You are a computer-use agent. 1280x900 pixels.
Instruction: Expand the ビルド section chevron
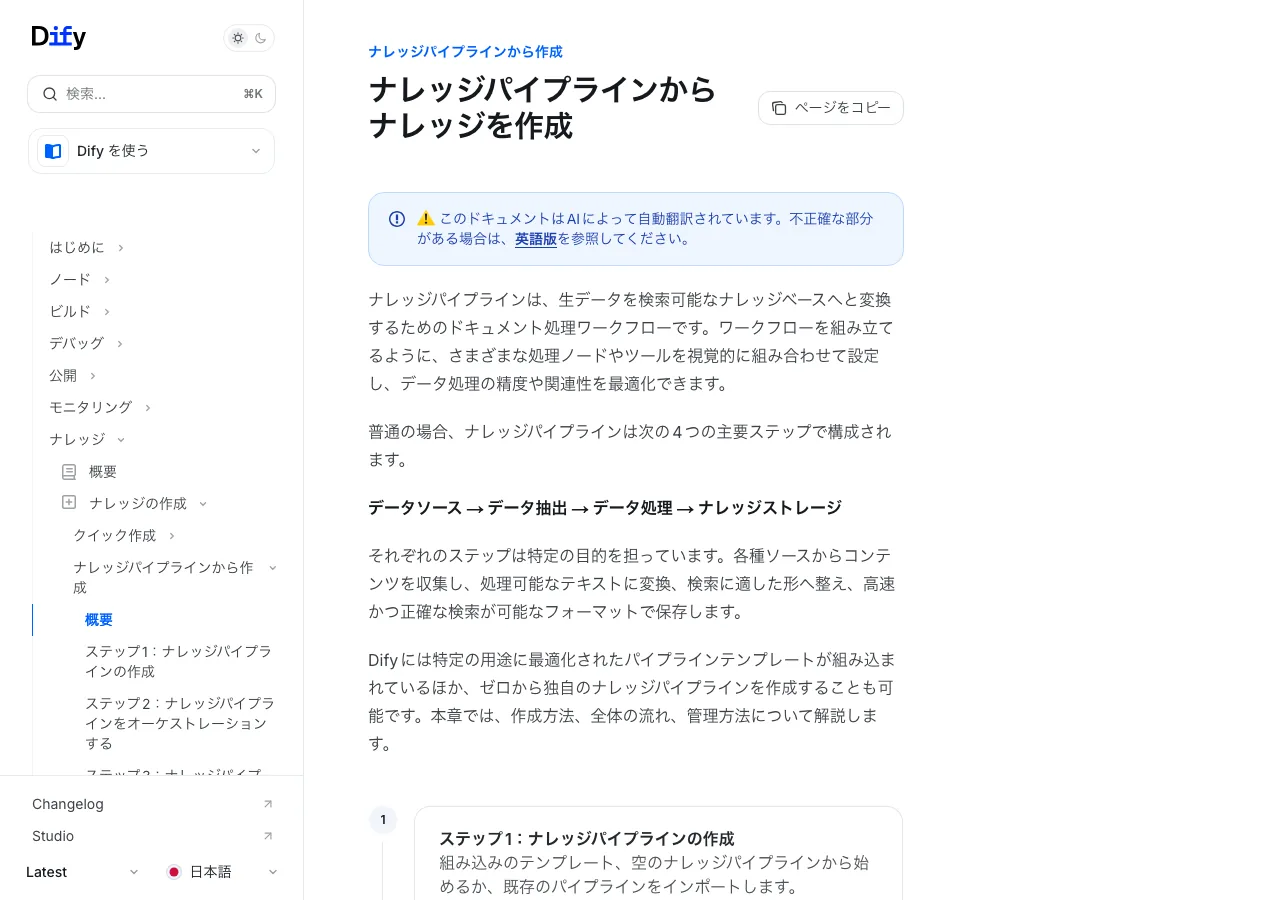106,311
